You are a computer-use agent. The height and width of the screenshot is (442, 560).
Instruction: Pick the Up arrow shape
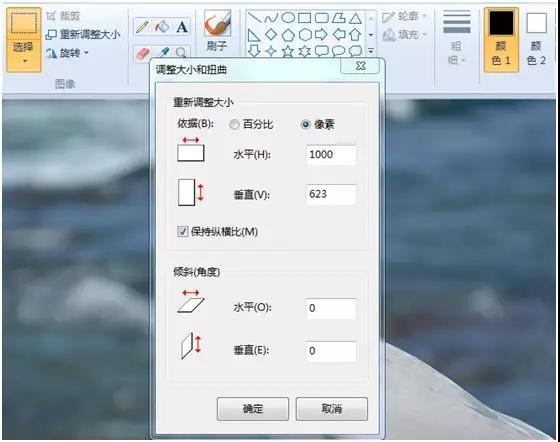tap(355, 35)
